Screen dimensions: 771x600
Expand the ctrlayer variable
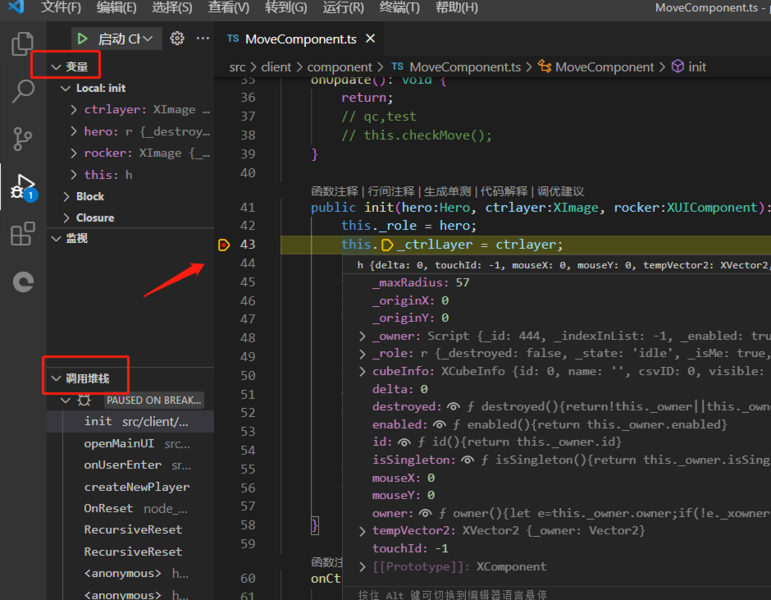74,110
